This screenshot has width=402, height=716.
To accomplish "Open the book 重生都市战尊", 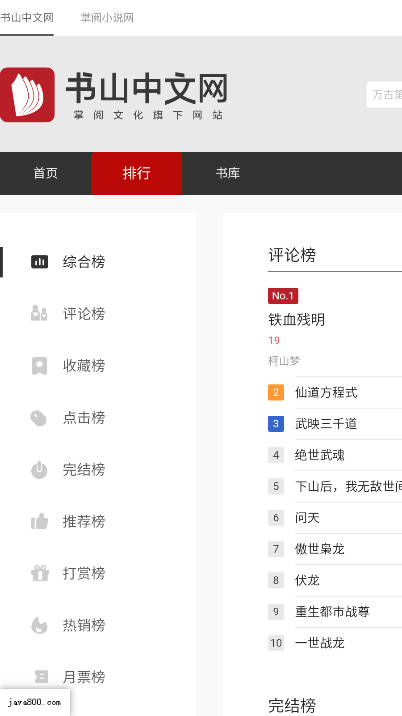I will coord(333,611).
